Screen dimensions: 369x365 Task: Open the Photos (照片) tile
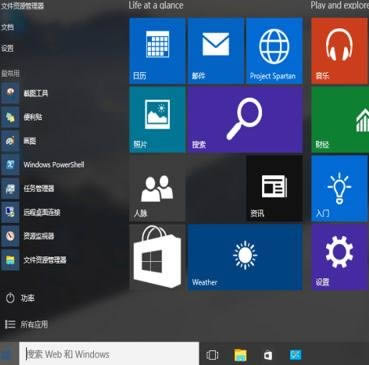157,119
